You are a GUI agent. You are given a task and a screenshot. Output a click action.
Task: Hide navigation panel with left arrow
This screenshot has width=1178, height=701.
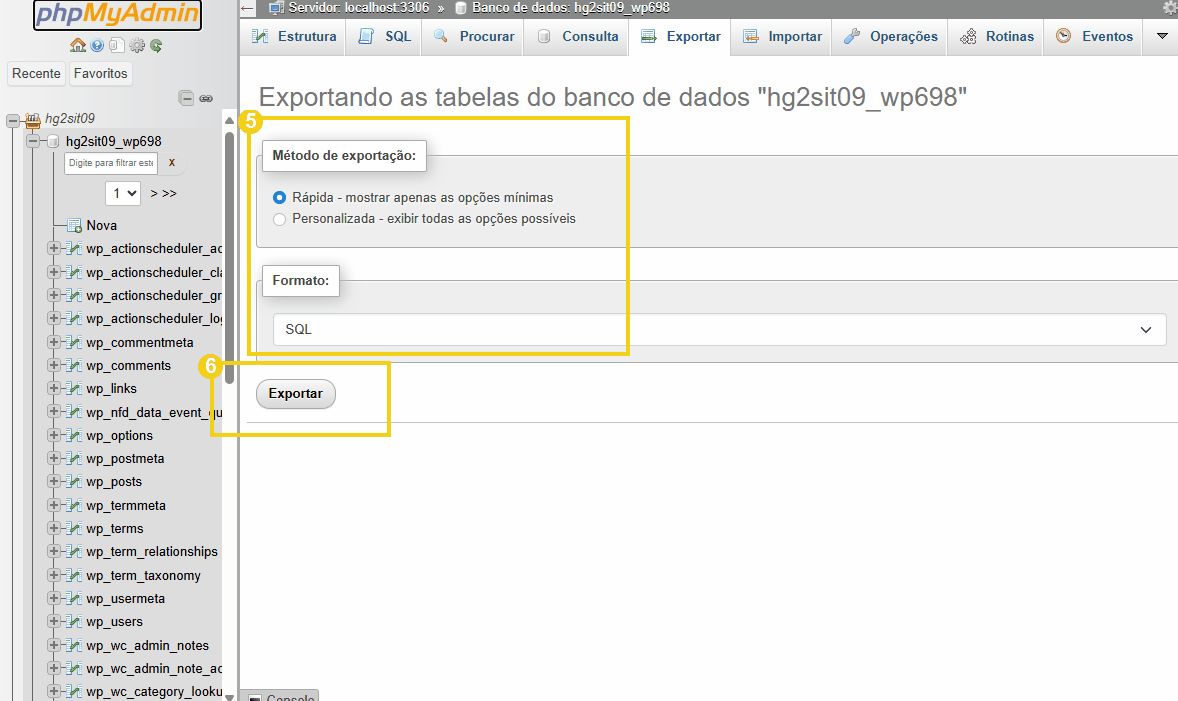(x=248, y=8)
